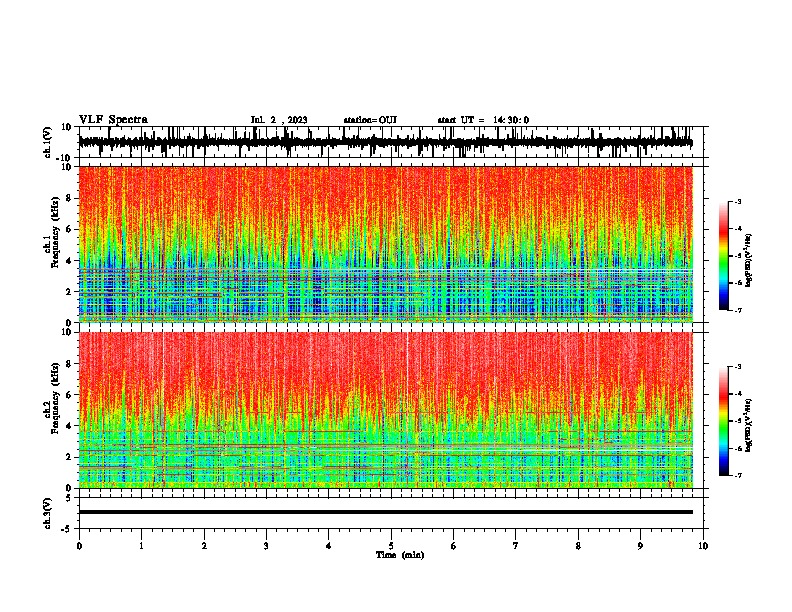Click the time axis tick label '7'
792x612 pixels.
point(516,546)
